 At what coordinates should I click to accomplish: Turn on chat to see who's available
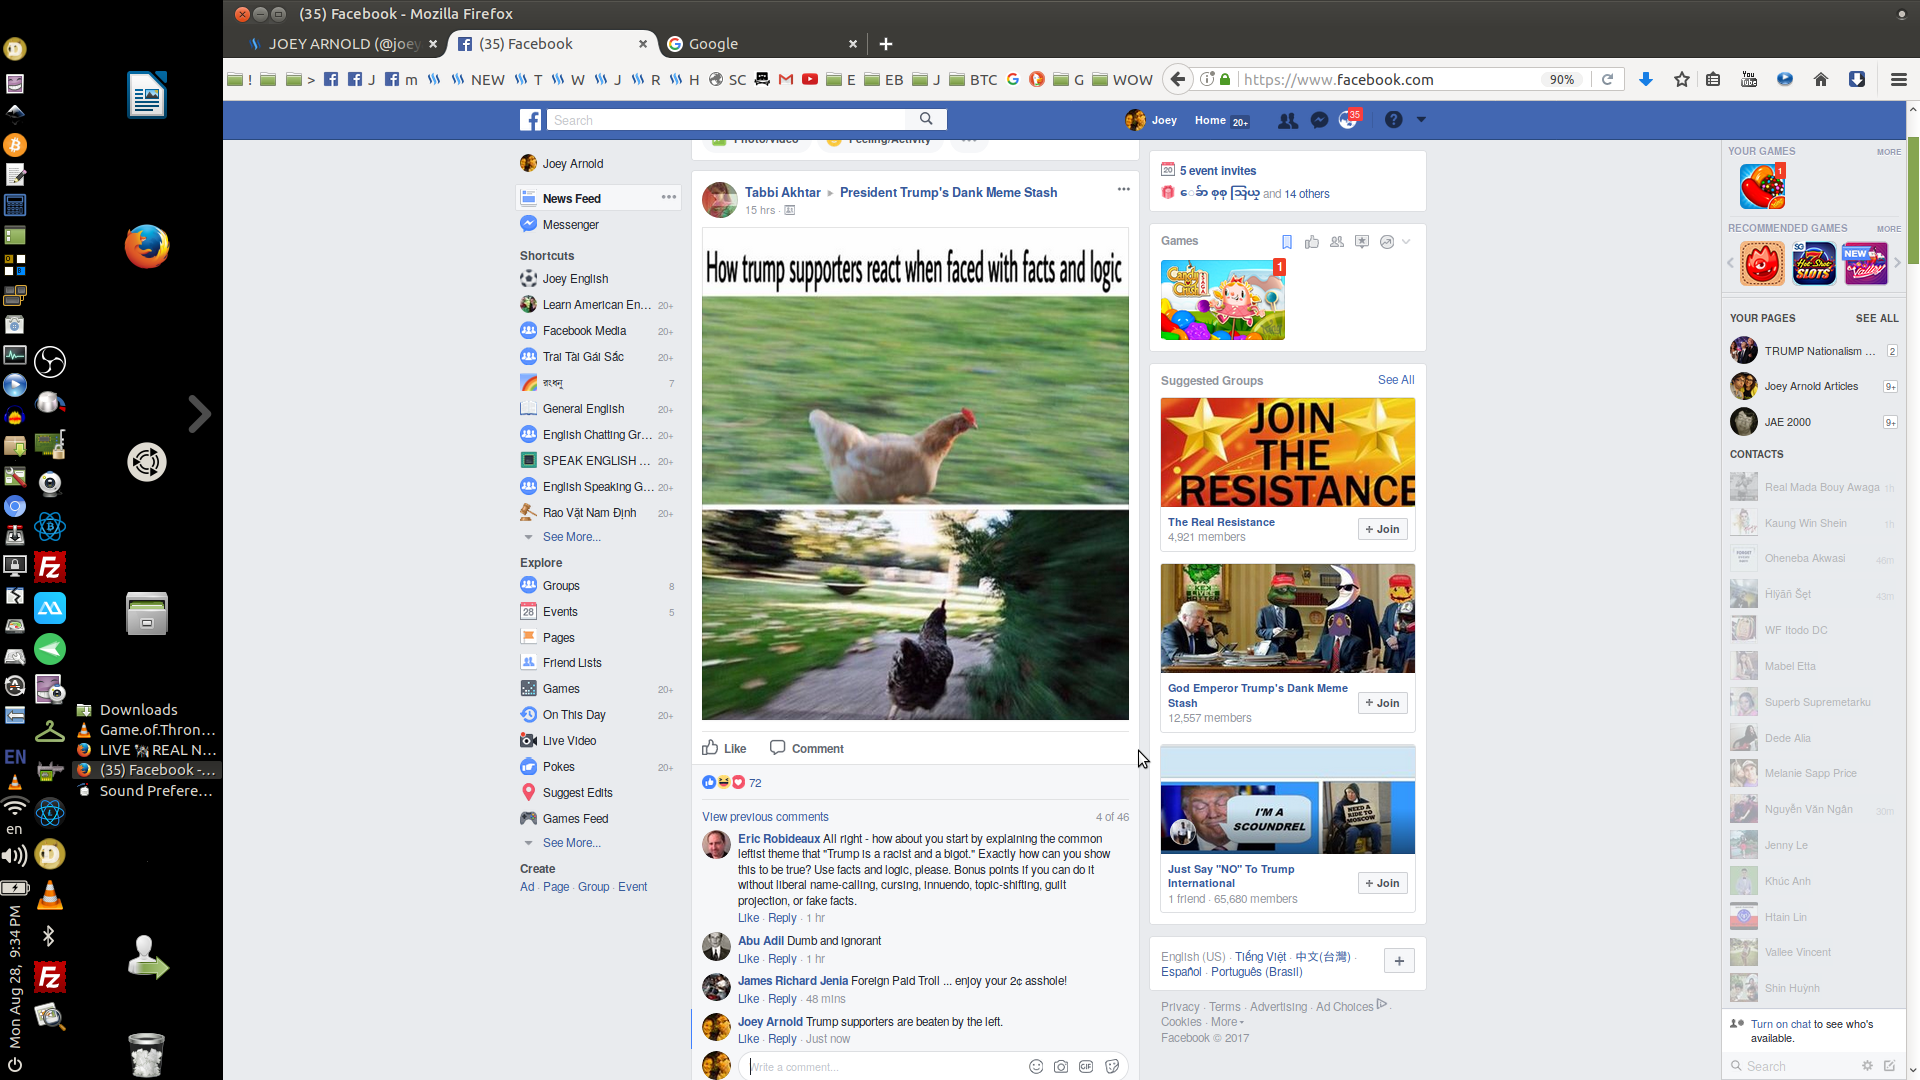(x=1800, y=1024)
